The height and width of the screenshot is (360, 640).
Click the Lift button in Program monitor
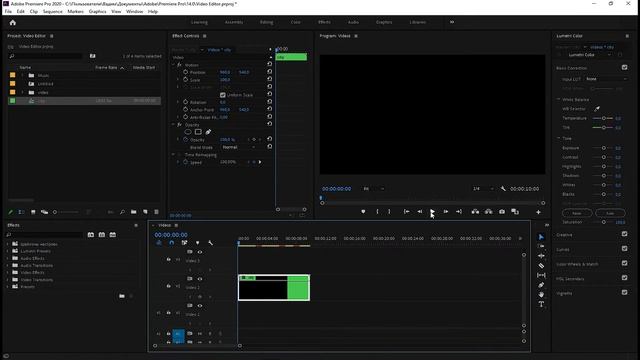point(475,211)
